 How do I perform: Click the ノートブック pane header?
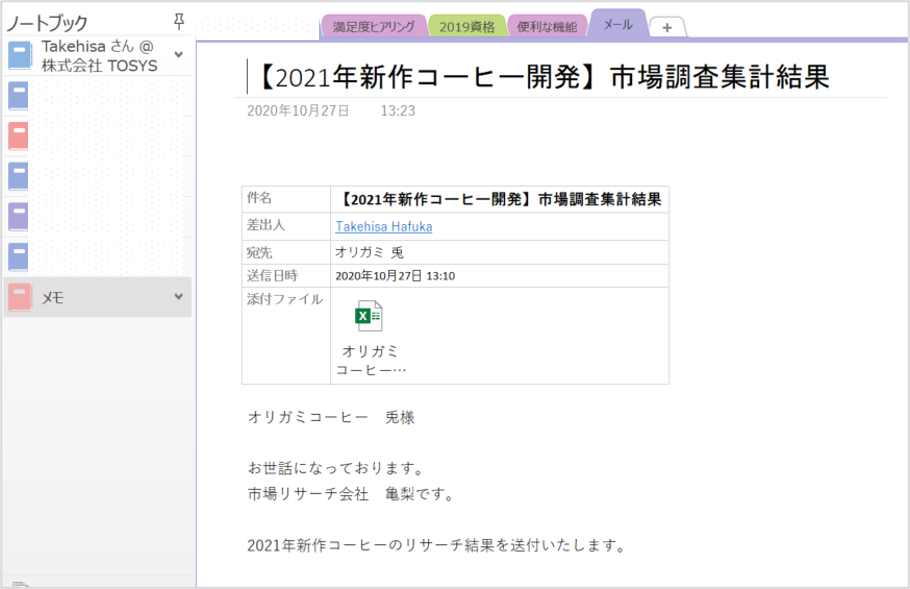pyautogui.click(x=47, y=23)
